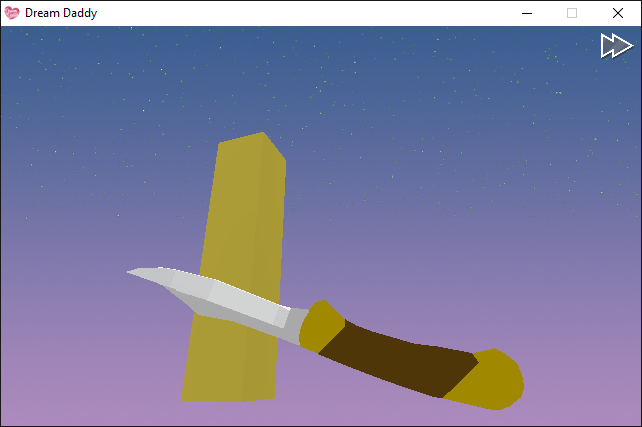Click the empty white title bar area

coord(307,13)
